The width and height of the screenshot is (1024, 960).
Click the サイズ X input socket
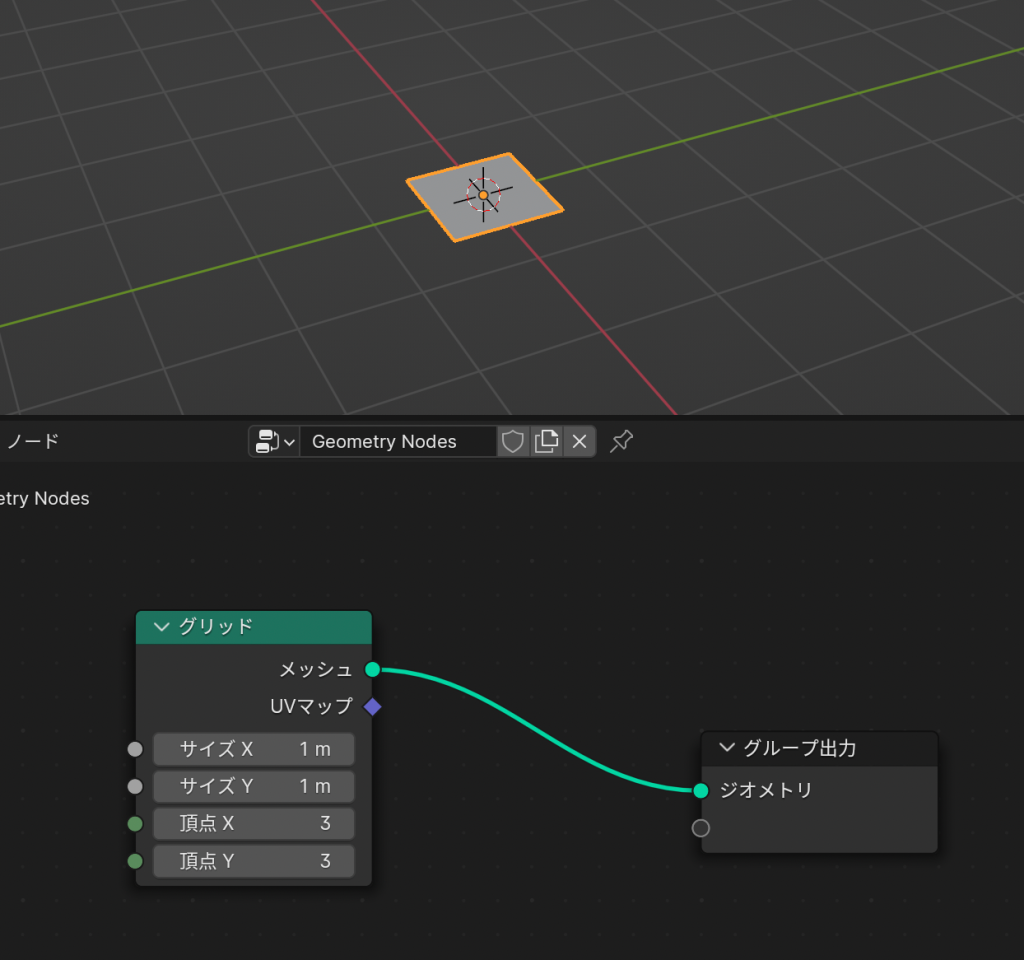[135, 749]
